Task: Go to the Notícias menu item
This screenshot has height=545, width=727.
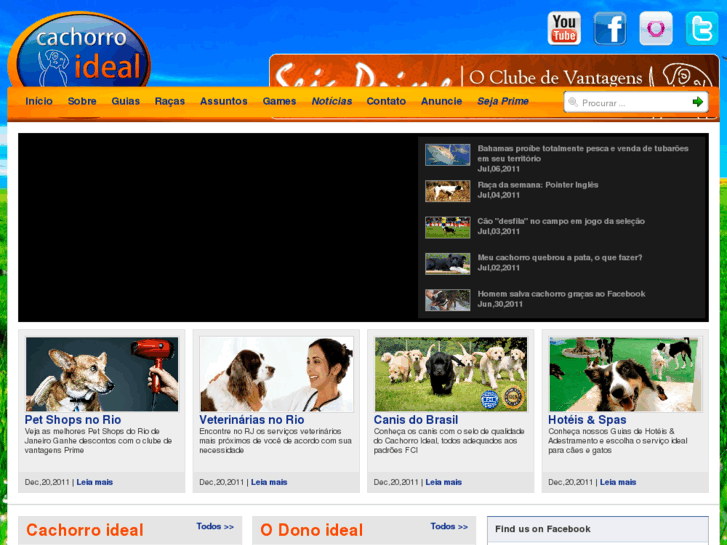Action: tap(332, 101)
